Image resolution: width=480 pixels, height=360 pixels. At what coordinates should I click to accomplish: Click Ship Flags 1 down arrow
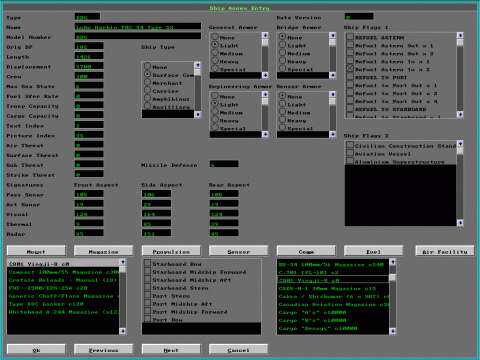click(x=460, y=115)
